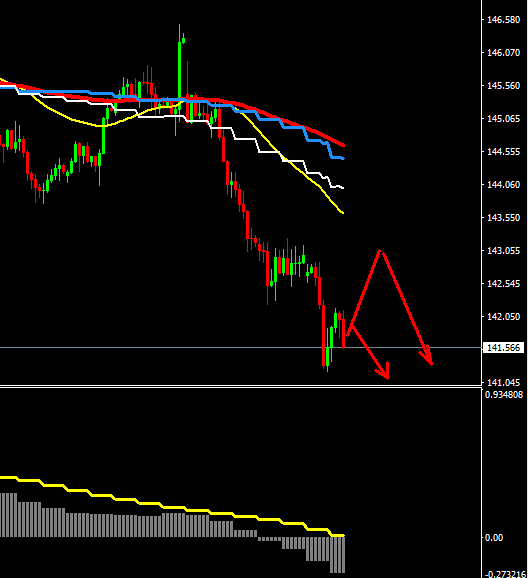
Task: Click the 145.560 price axis label
Action: pos(503,86)
